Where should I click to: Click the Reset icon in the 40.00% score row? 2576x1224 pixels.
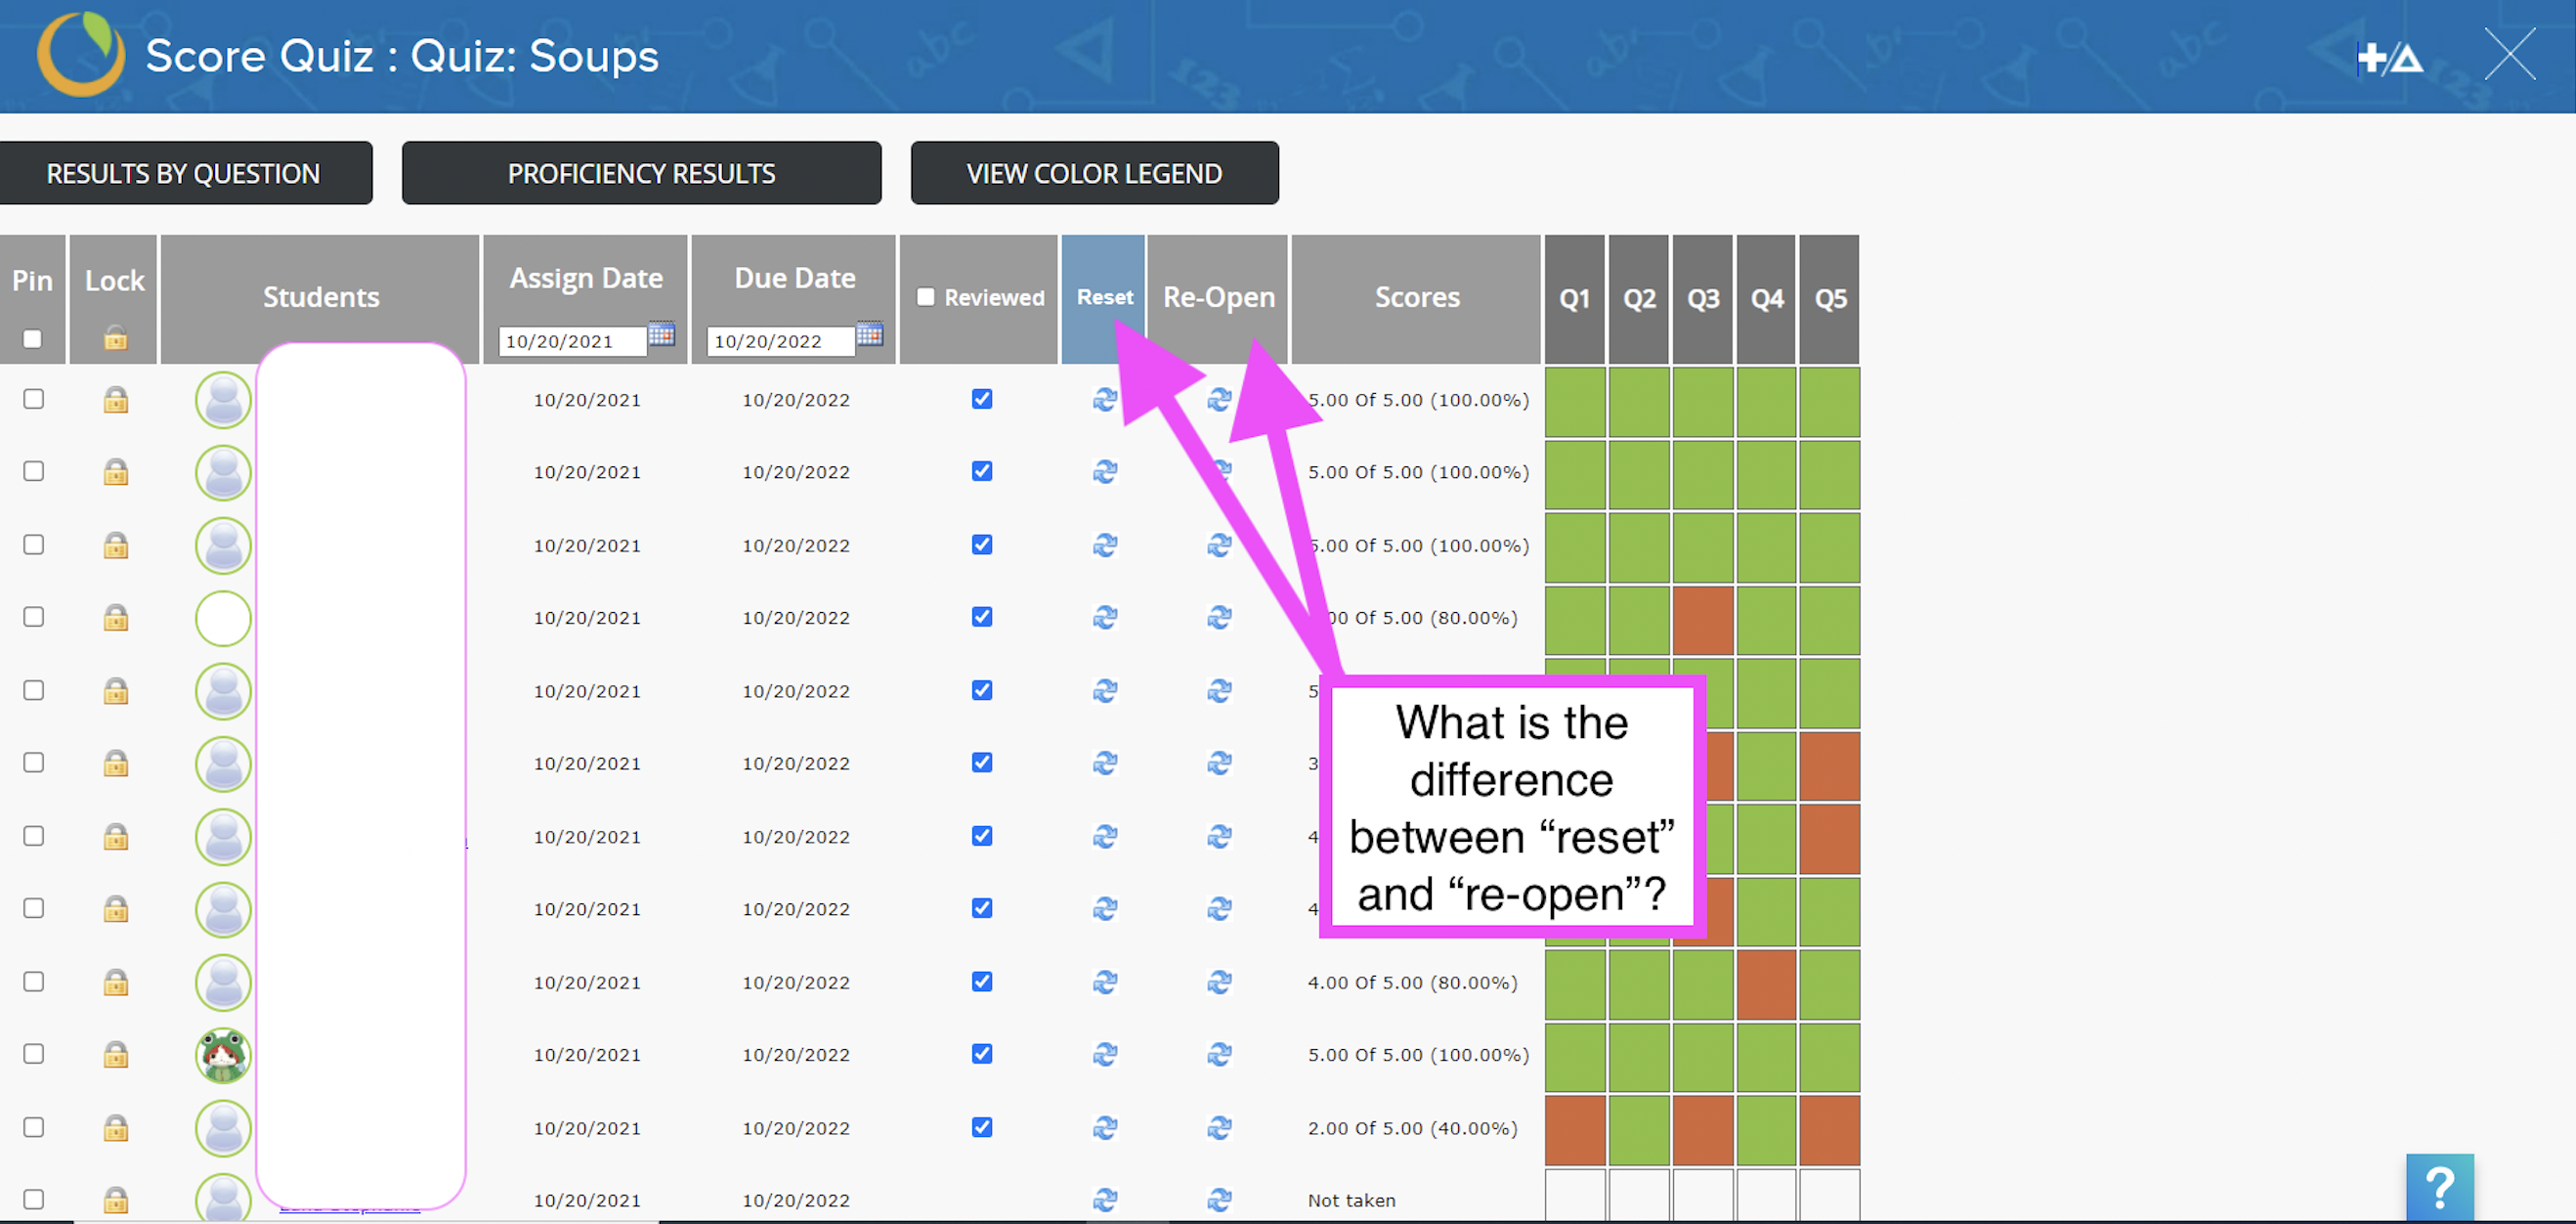pos(1104,1127)
